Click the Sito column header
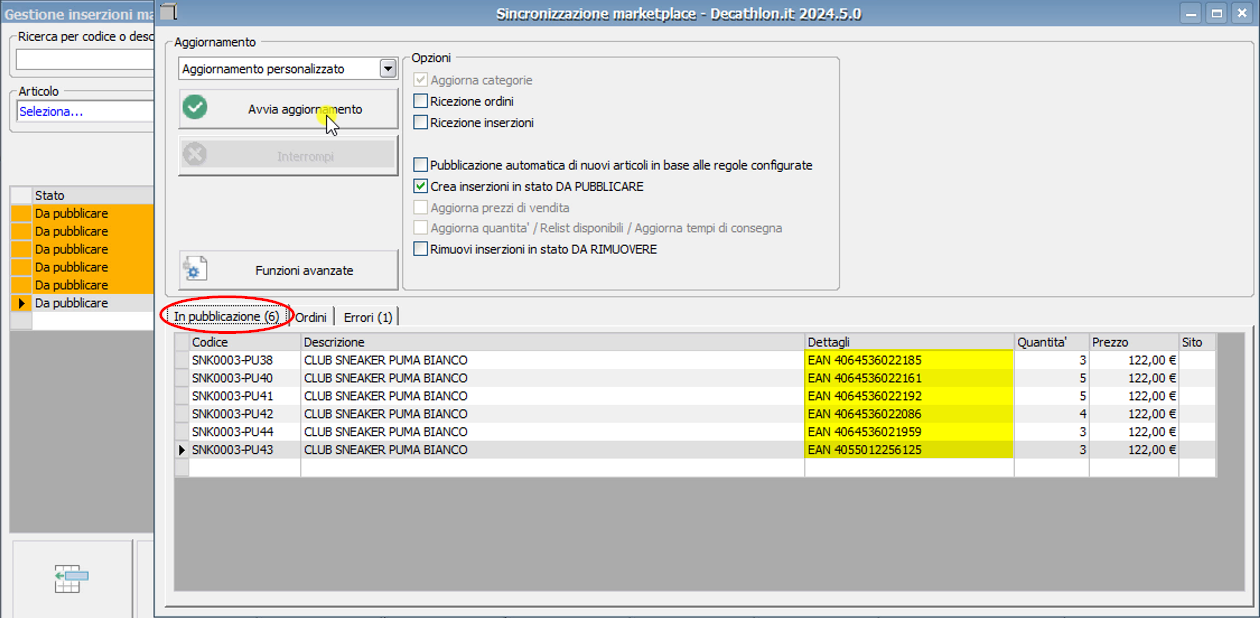This screenshot has width=1260, height=618. [1198, 342]
